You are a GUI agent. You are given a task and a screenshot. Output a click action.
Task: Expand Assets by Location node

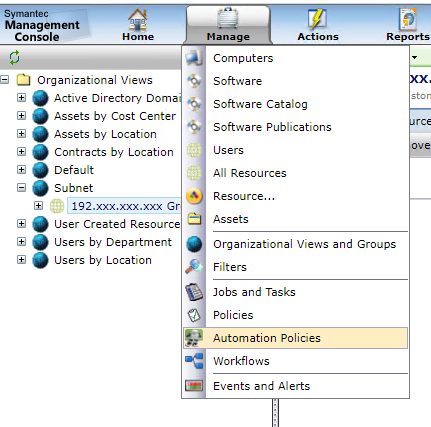pyautogui.click(x=21, y=134)
